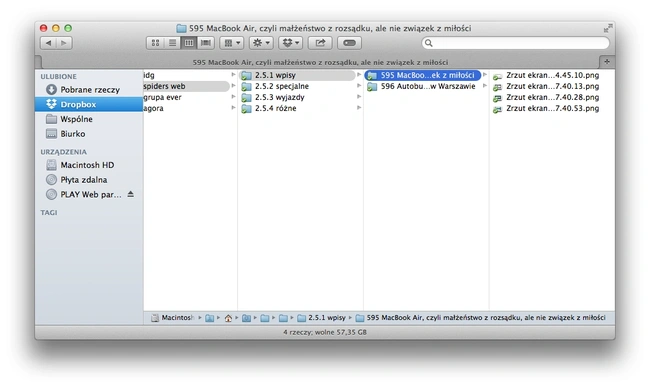Click the TAGI sidebar heading

49,212
